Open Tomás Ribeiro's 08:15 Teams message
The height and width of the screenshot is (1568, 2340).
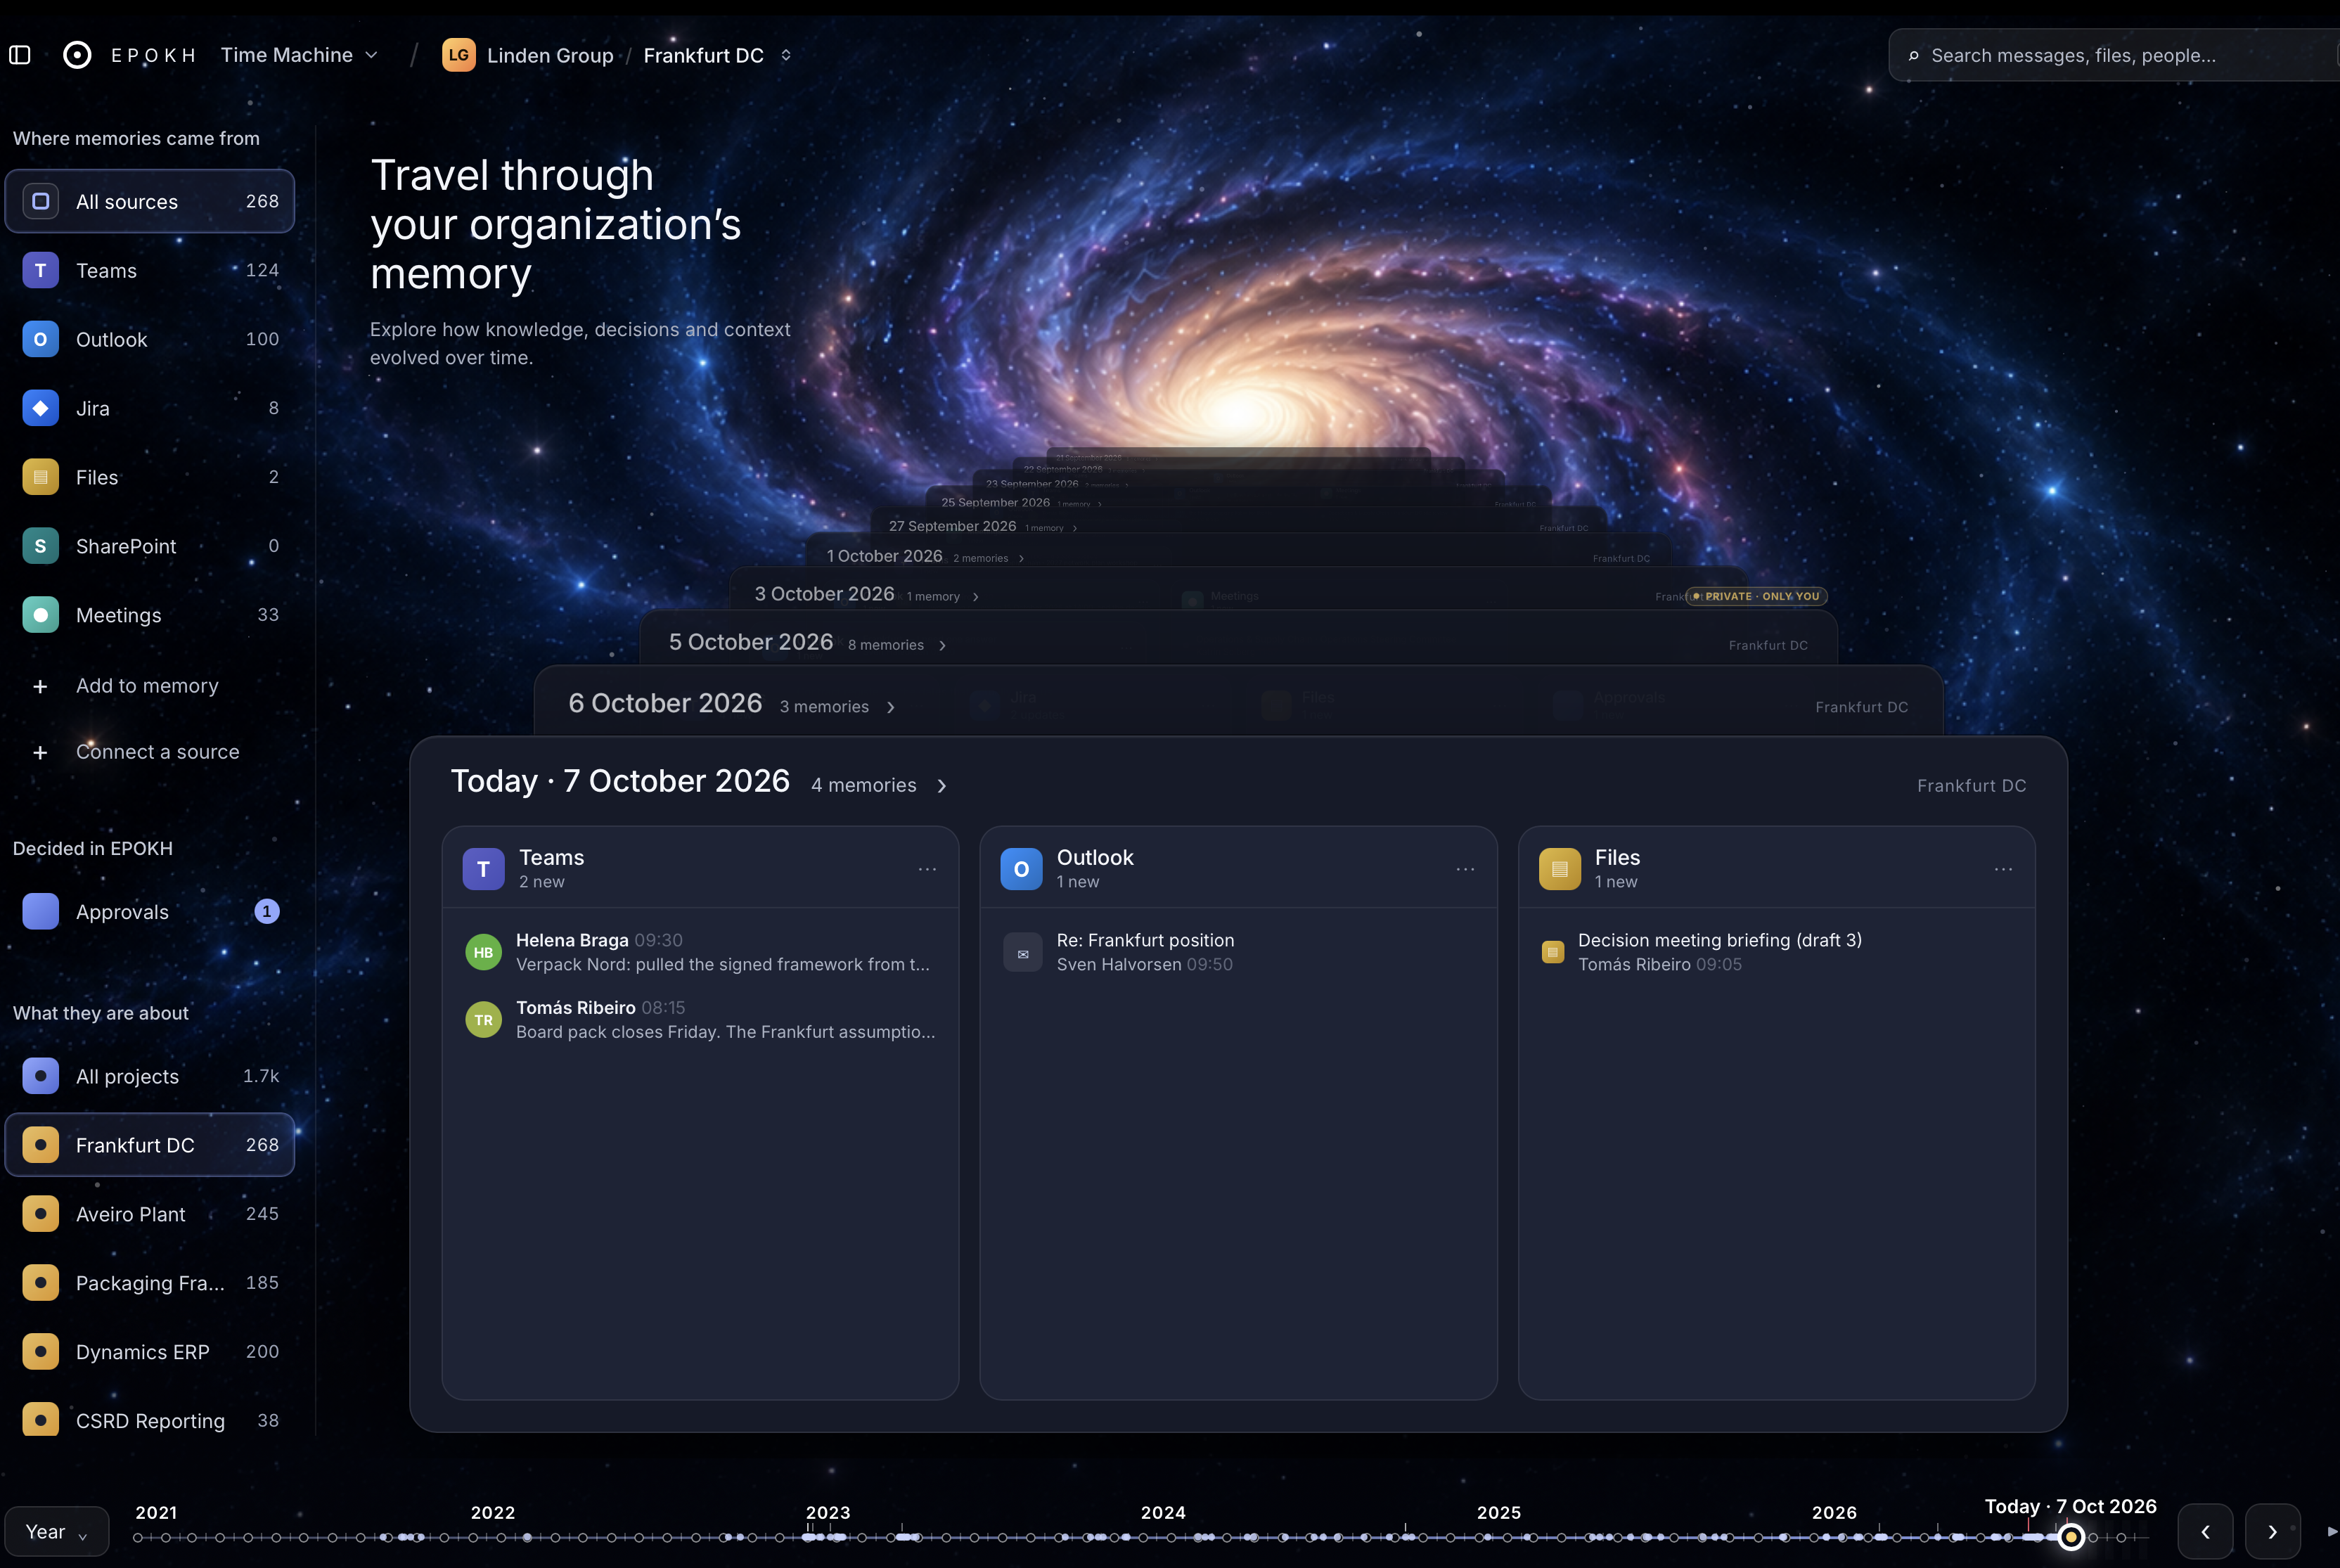tap(700, 1020)
